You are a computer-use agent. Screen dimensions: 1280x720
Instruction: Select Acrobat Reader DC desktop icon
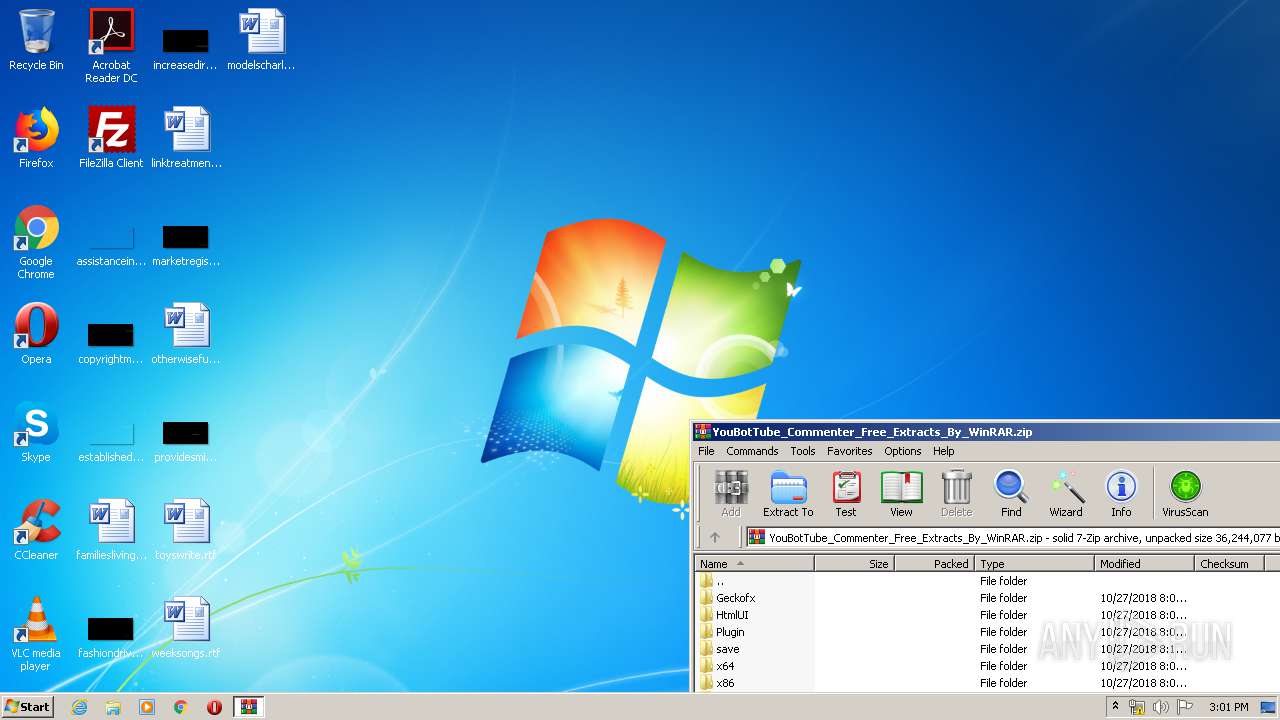[x=111, y=46]
